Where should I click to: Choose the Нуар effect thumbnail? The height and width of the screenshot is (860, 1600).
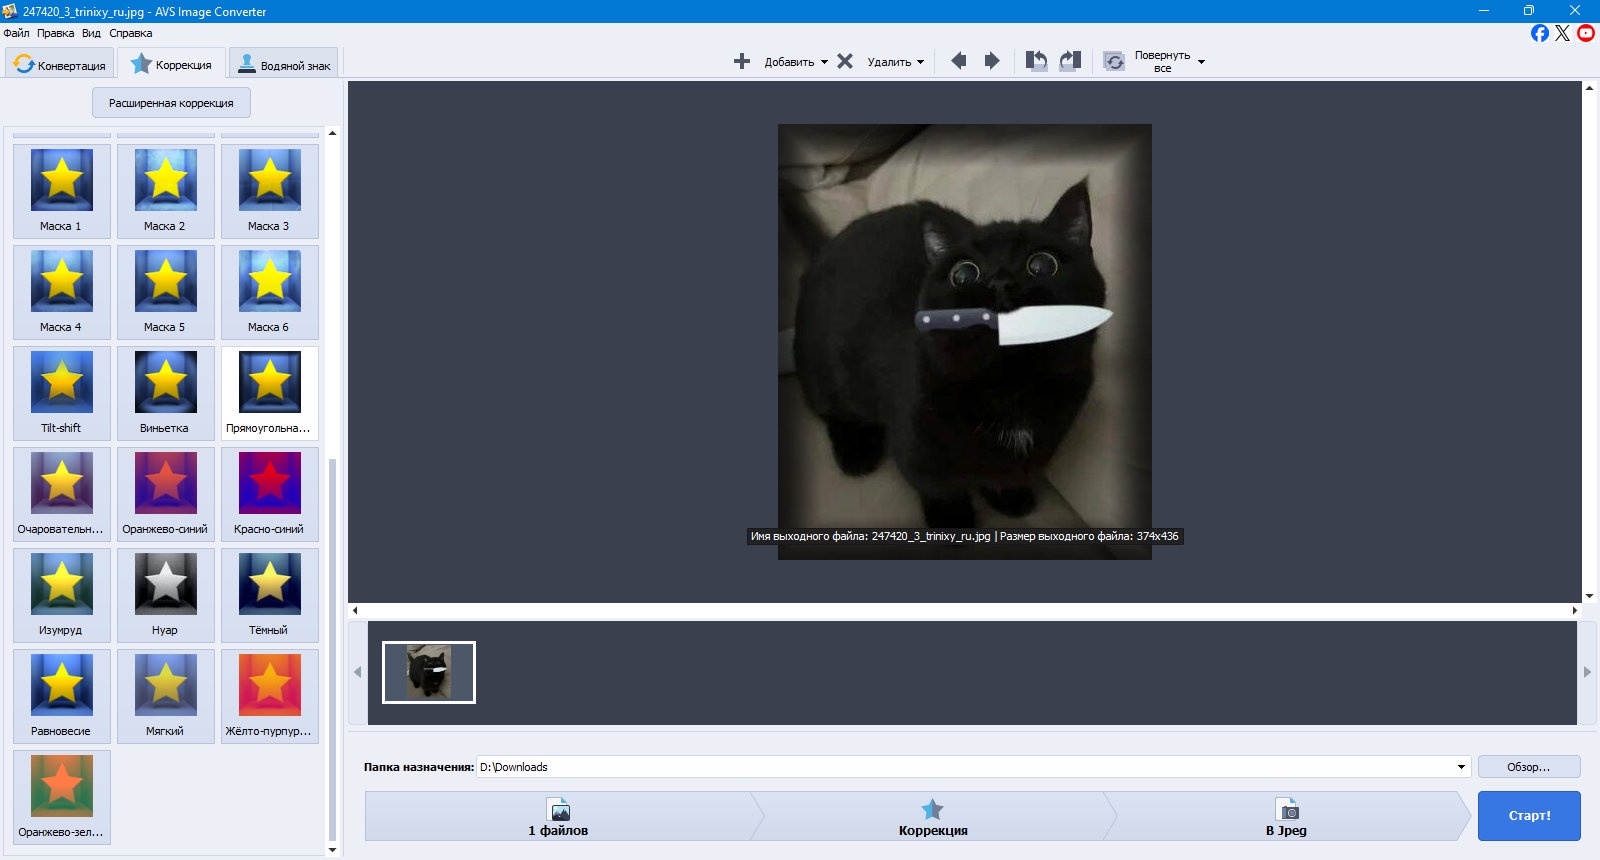click(x=165, y=595)
